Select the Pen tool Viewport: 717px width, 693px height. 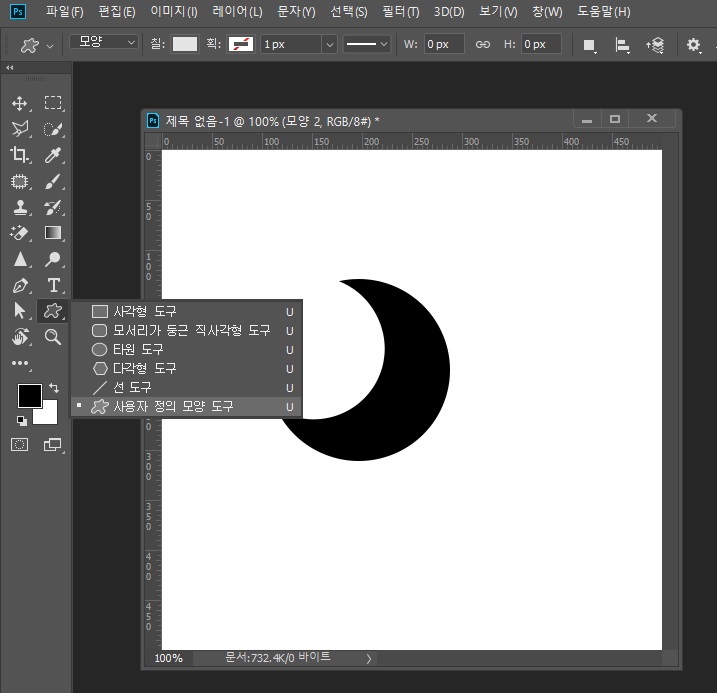click(19, 285)
